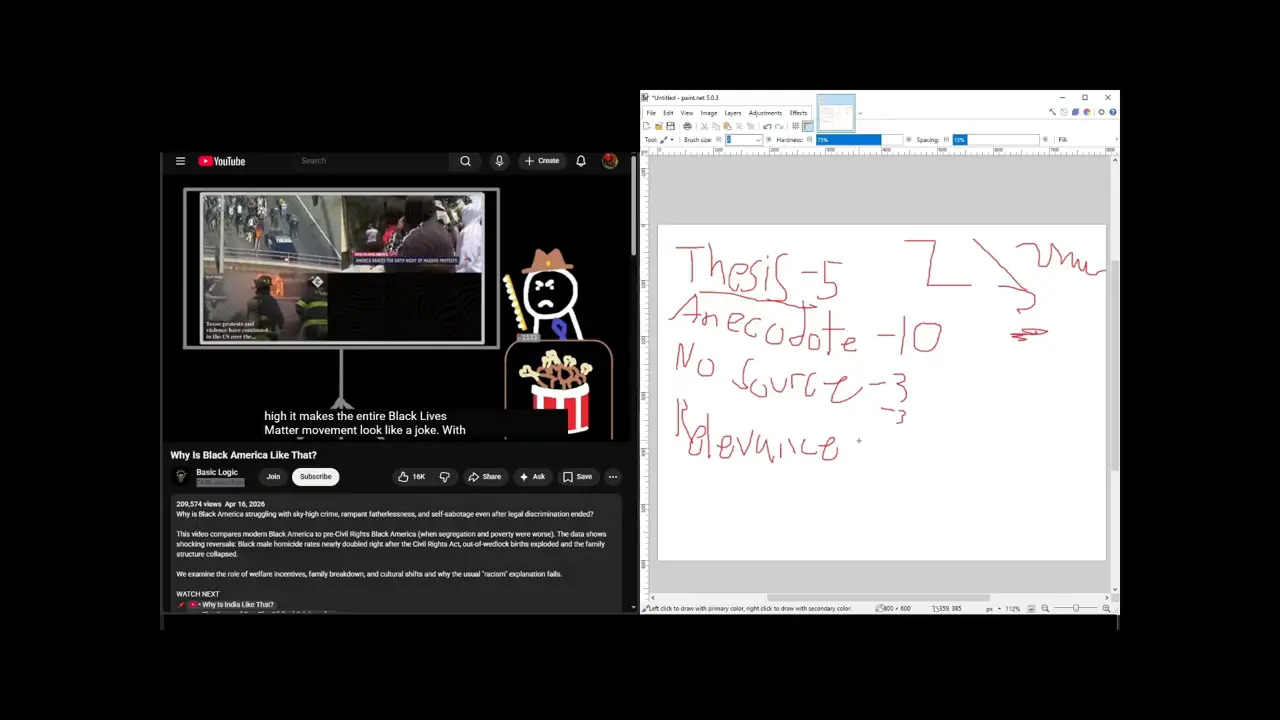This screenshot has width=1280, height=720.
Task: Click Save icon in paint.net toolbar
Action: tap(670, 126)
